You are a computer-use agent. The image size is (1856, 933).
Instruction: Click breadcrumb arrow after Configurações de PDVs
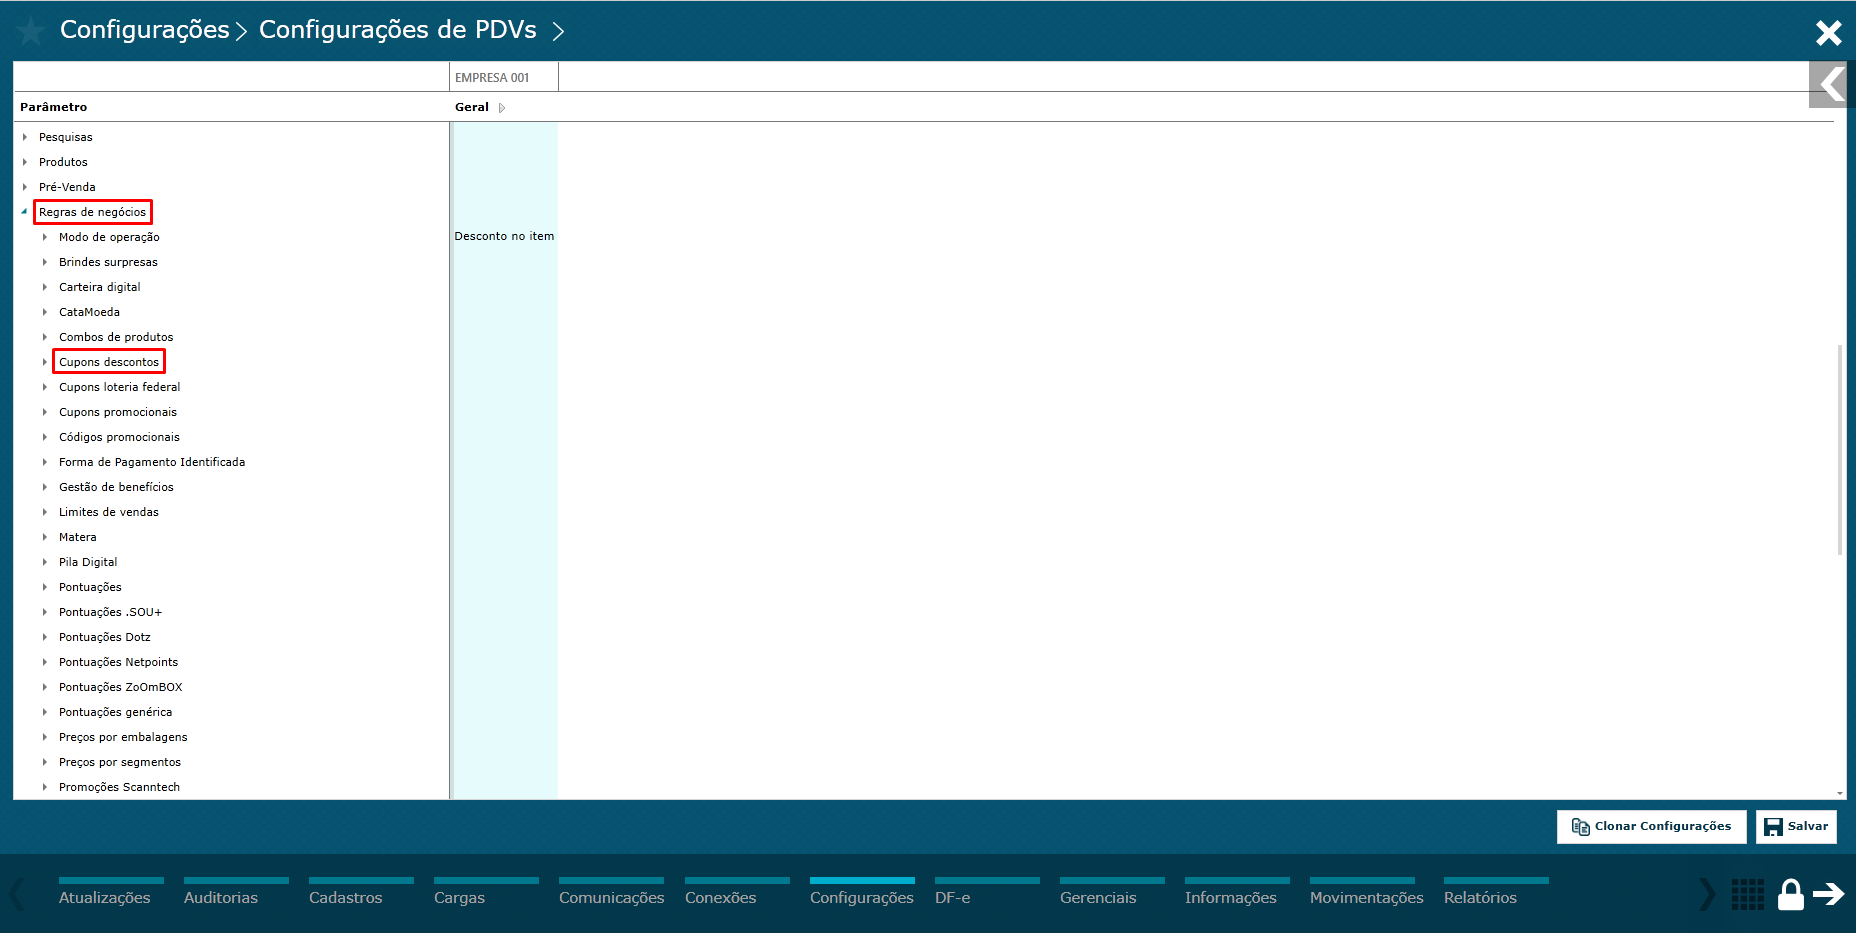pyautogui.click(x=558, y=32)
